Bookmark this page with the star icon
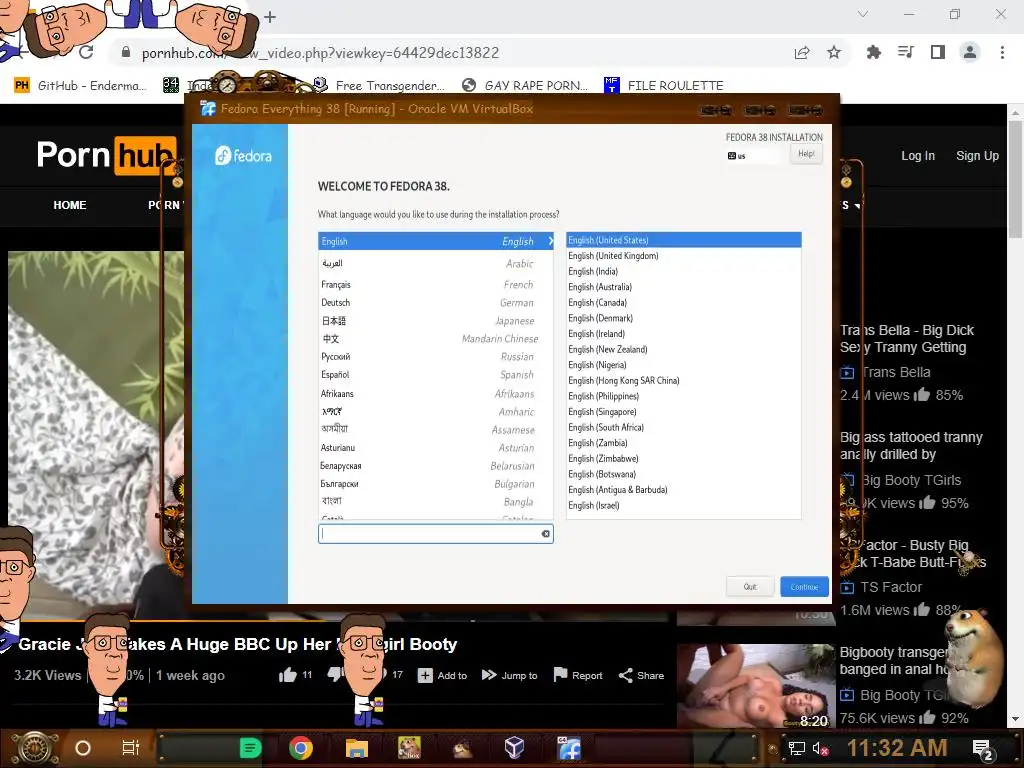1024x768 pixels. [834, 52]
